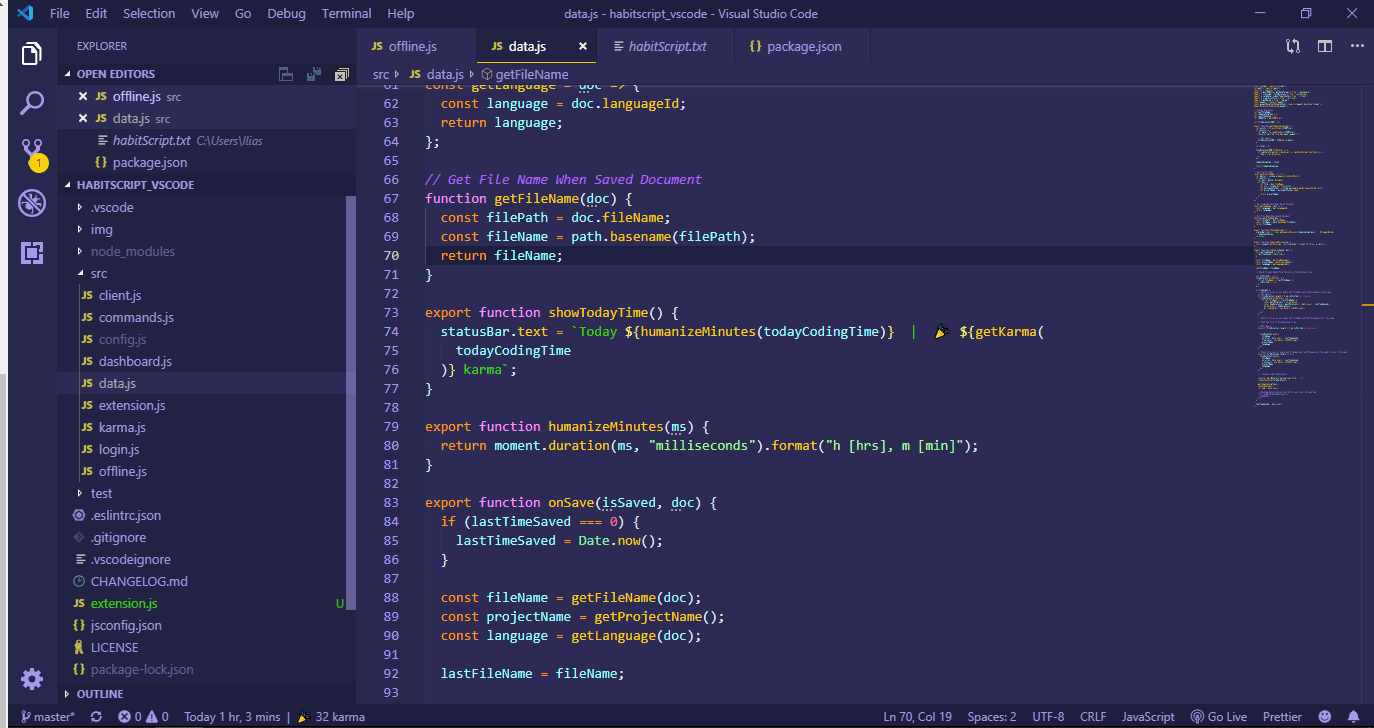Open errors and warnings count in status bar
This screenshot has width=1374, height=728.
click(x=144, y=717)
